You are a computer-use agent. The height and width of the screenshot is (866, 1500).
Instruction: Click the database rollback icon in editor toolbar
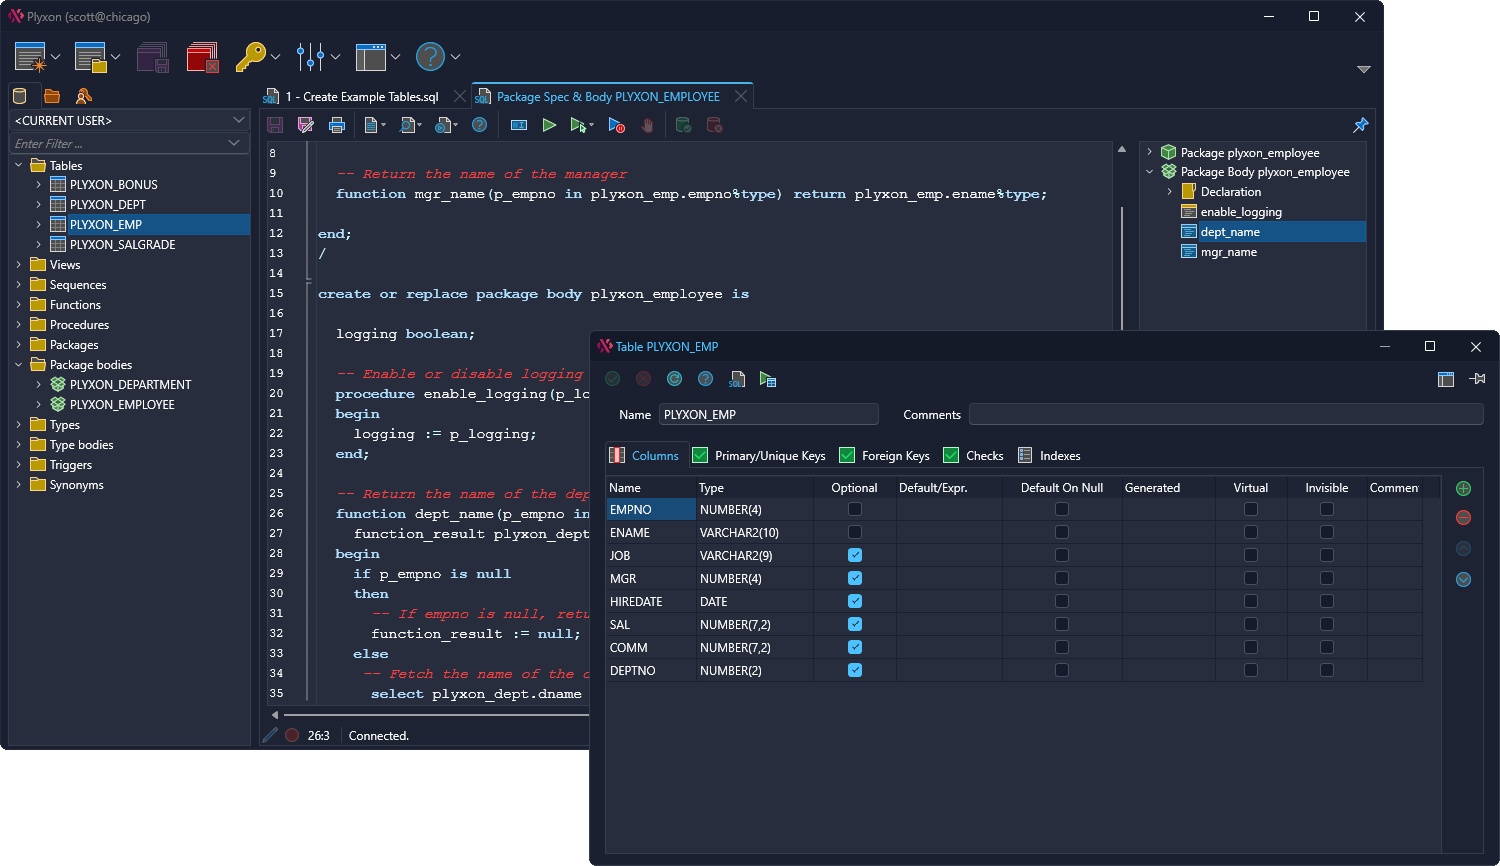pos(714,125)
